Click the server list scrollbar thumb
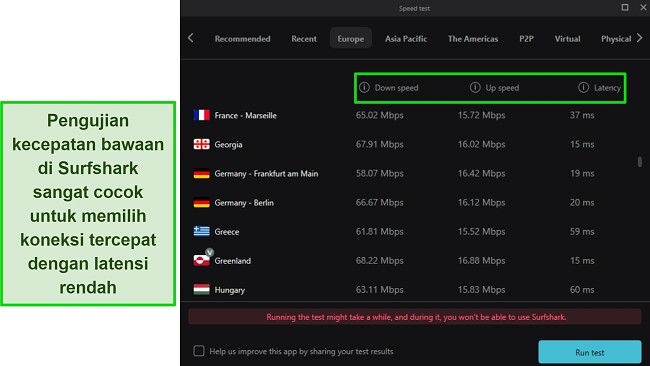The width and height of the screenshot is (650, 366). pyautogui.click(x=640, y=162)
